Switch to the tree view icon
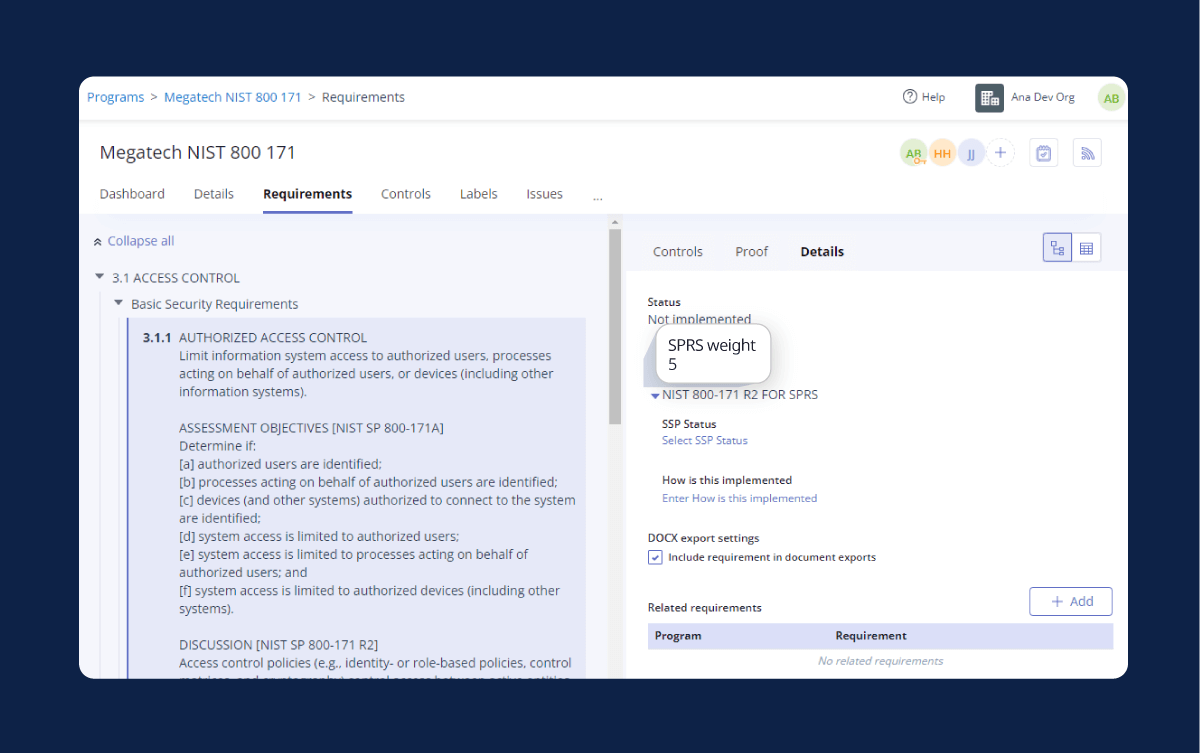Viewport: 1200px width, 753px height. point(1057,248)
